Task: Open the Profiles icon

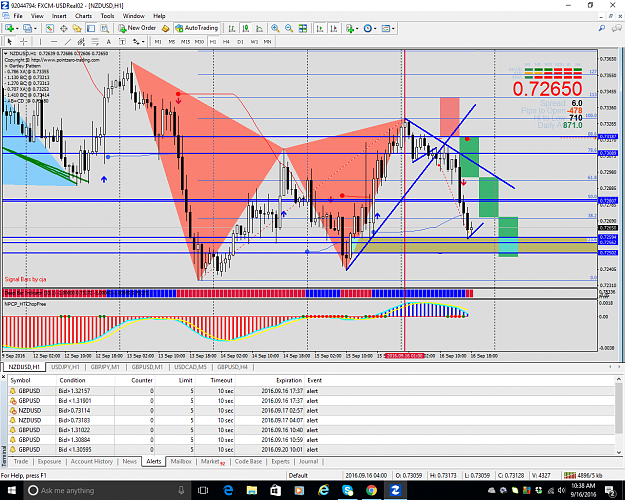Action: point(27,28)
